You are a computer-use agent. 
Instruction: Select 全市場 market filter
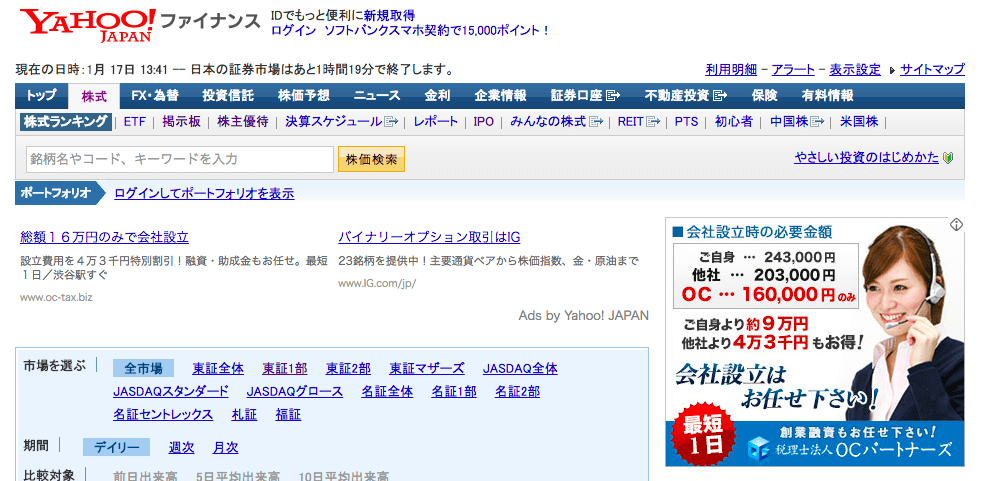pyautogui.click(x=143, y=368)
